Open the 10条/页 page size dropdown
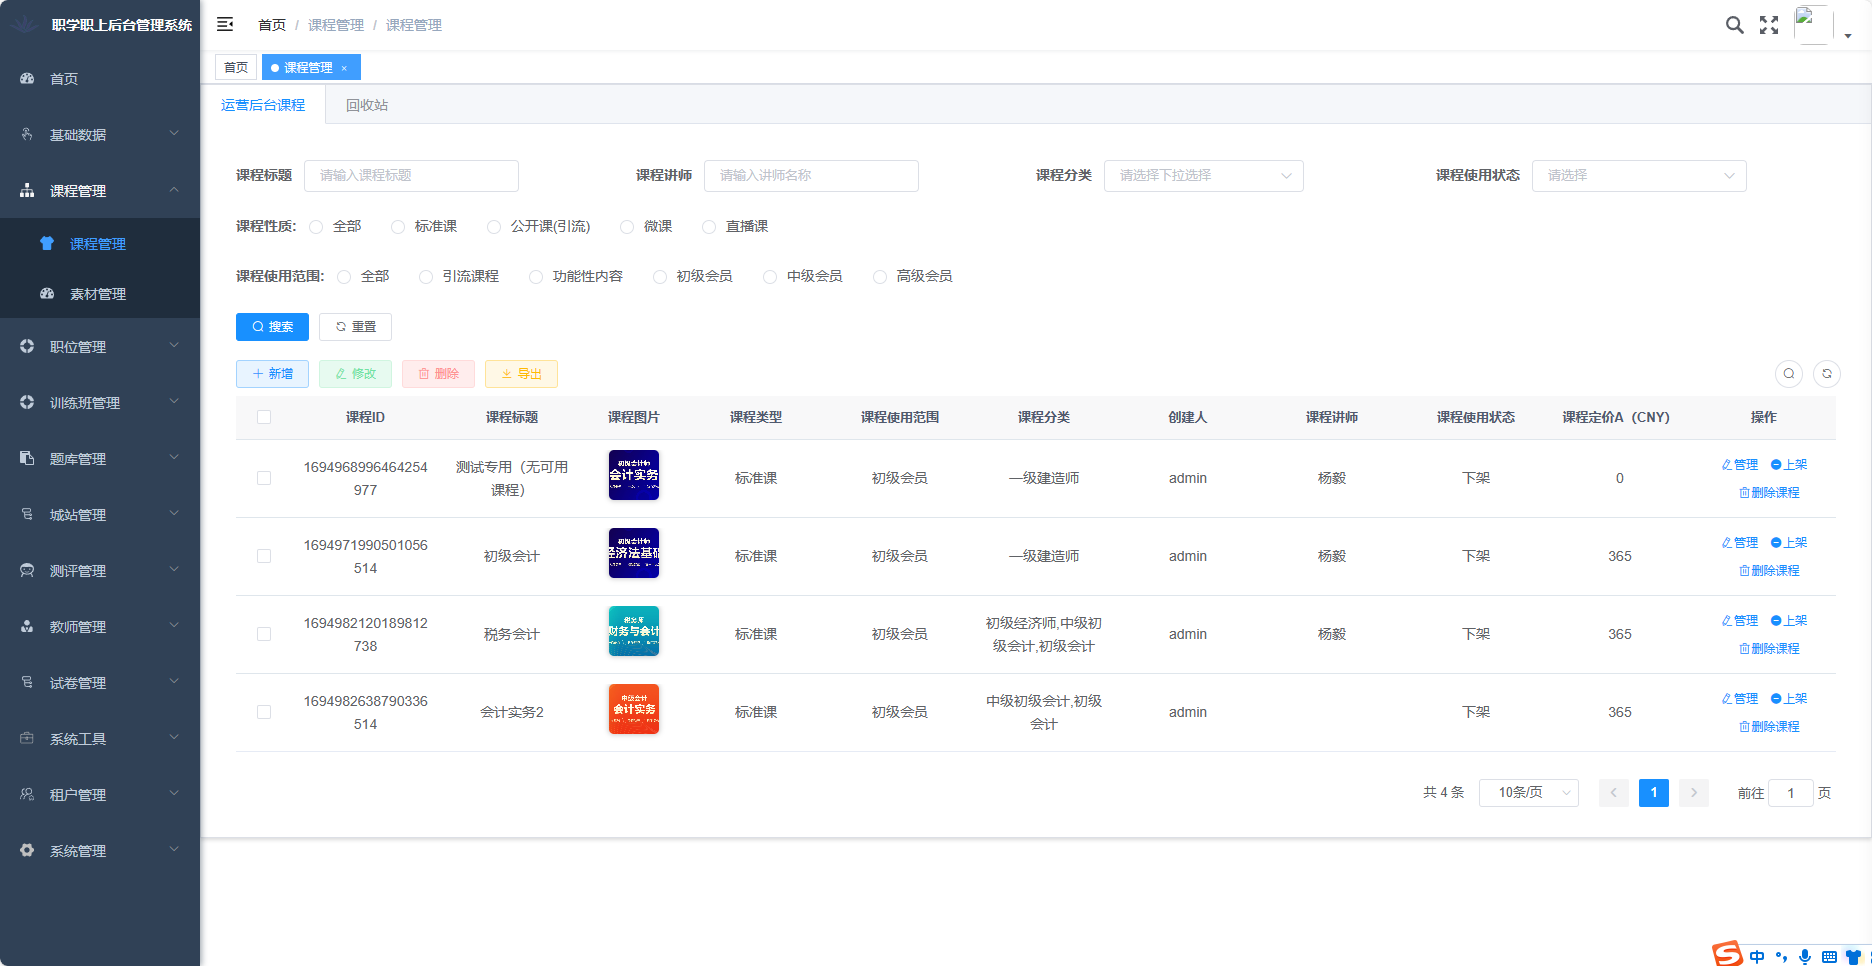1872x966 pixels. pyautogui.click(x=1529, y=793)
